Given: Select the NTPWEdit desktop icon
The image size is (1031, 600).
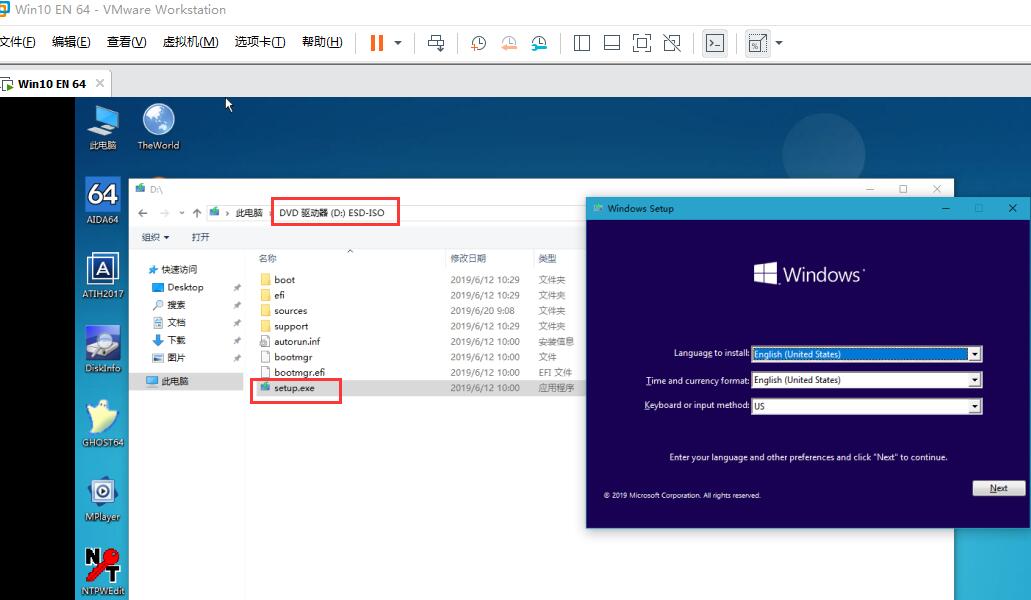Looking at the screenshot, I should (x=103, y=572).
